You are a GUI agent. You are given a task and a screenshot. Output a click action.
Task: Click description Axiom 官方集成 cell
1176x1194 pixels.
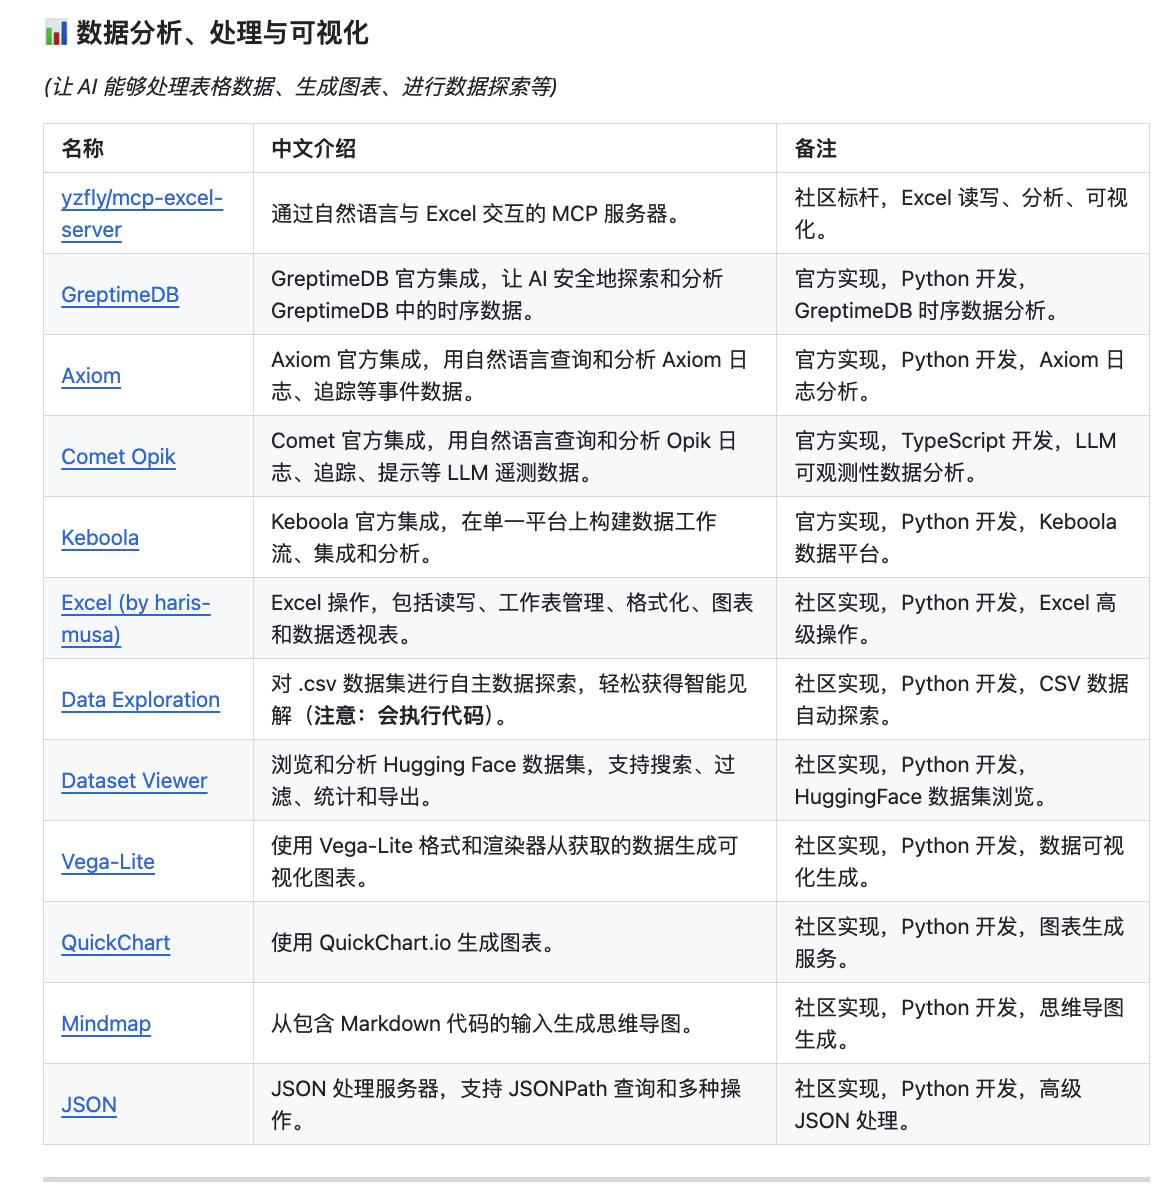coord(509,375)
